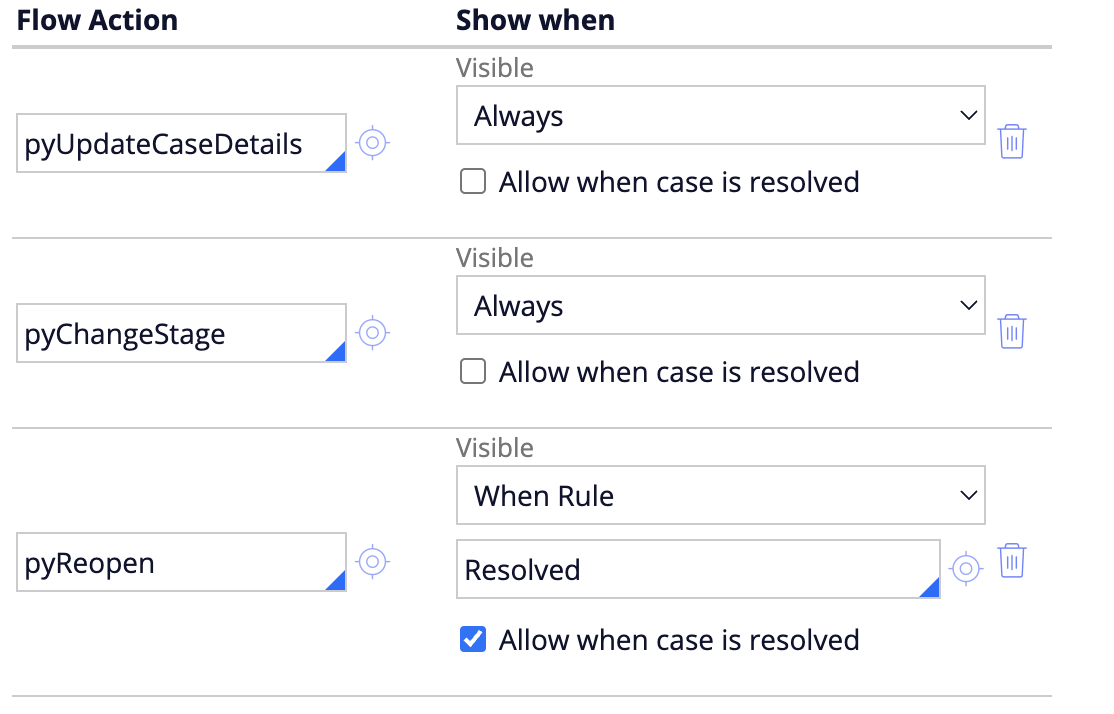Delete the pyUpdateCaseDetails row

pyautogui.click(x=1012, y=141)
